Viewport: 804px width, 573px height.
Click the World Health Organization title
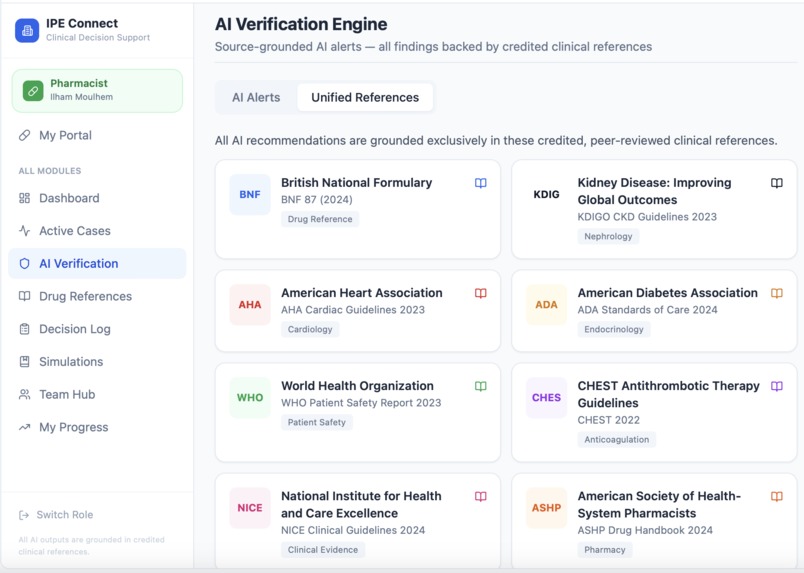point(357,386)
